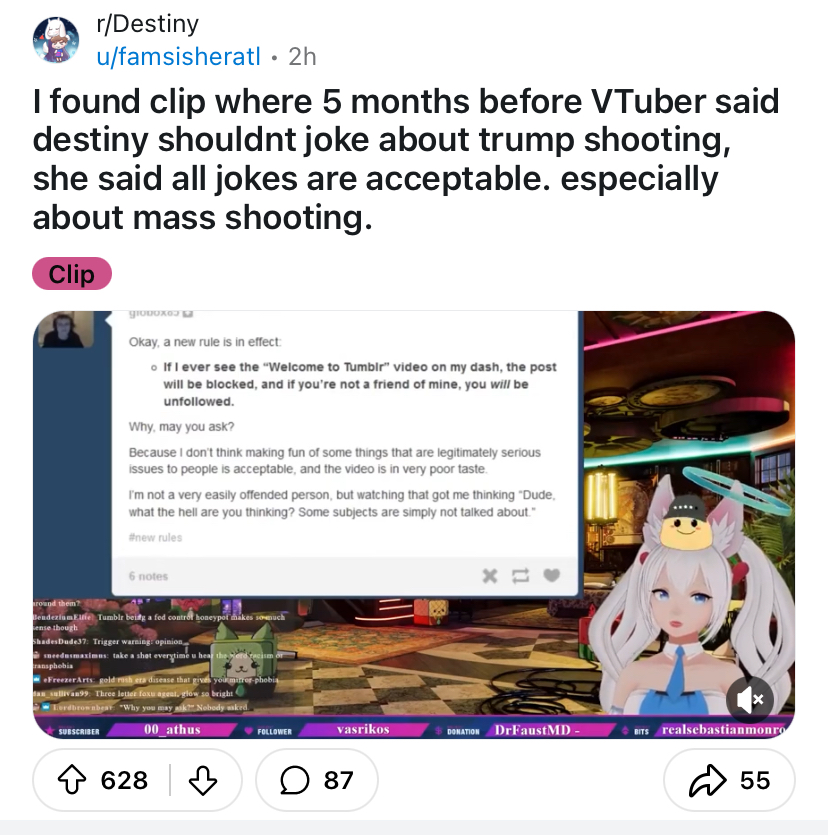Open u/famsisheratl user profile
The width and height of the screenshot is (828, 835).
click(x=178, y=56)
